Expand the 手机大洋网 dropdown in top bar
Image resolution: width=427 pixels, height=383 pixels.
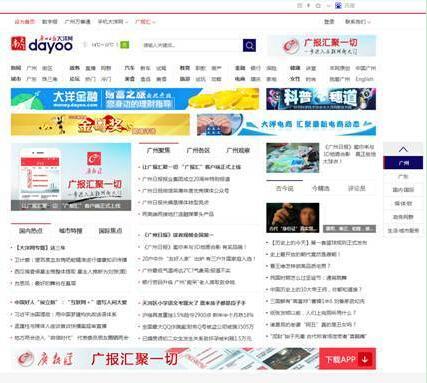113,22
